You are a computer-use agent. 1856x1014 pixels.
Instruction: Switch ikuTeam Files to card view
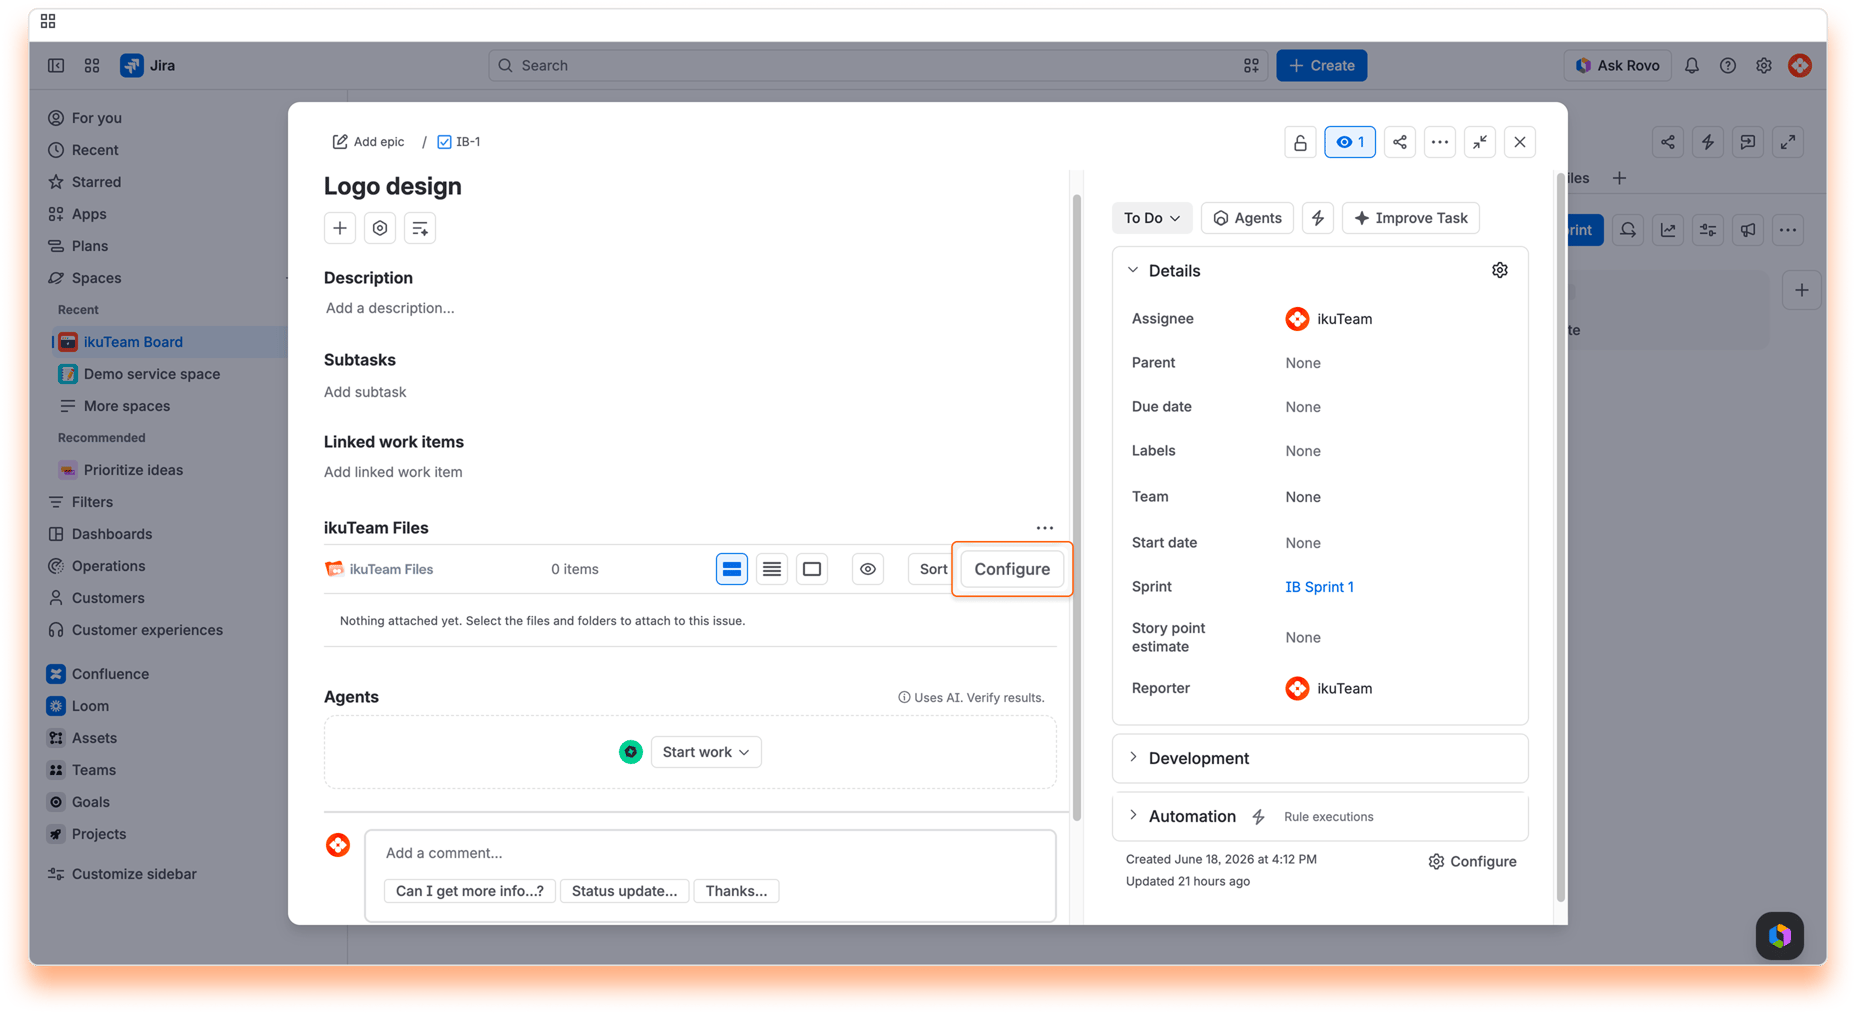coord(732,569)
